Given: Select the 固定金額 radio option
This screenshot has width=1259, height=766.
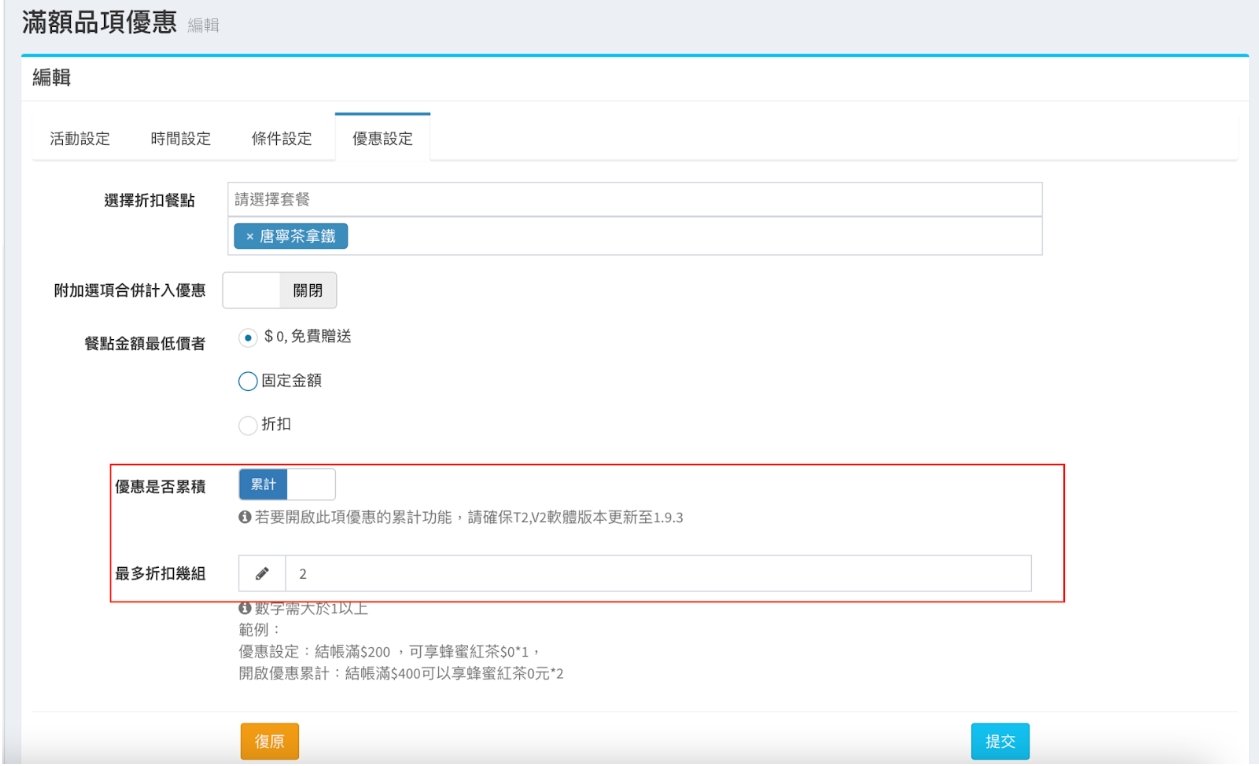Looking at the screenshot, I should point(247,380).
